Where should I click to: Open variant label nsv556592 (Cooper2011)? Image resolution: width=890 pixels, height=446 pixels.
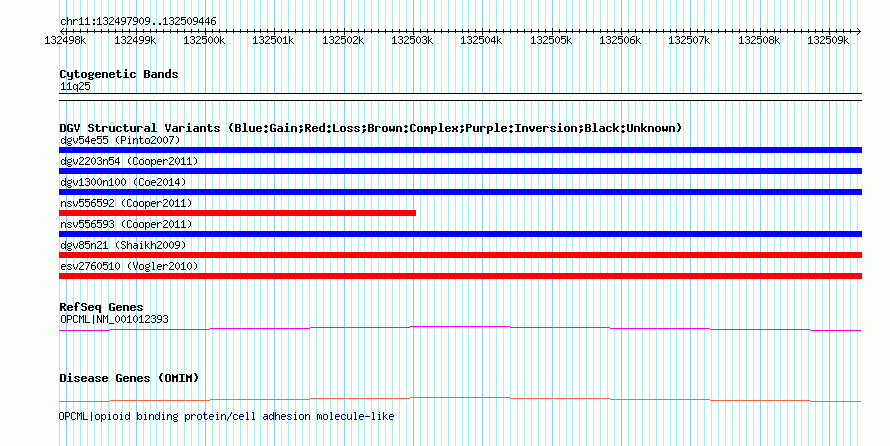(126, 203)
